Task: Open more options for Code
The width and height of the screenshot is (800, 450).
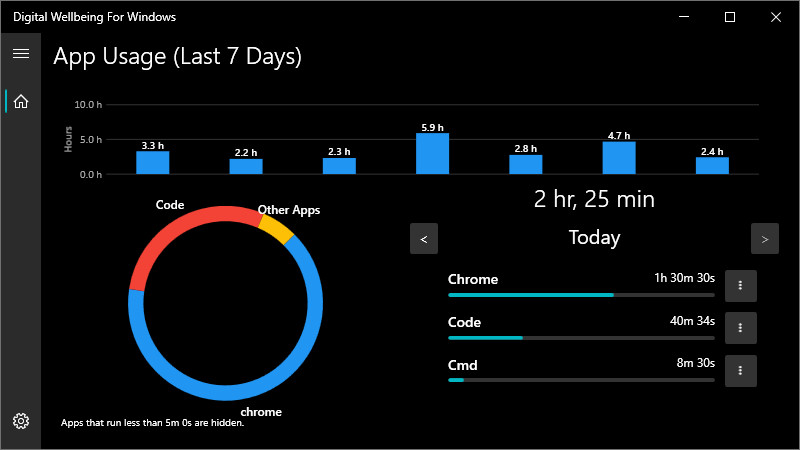Action: 740,328
